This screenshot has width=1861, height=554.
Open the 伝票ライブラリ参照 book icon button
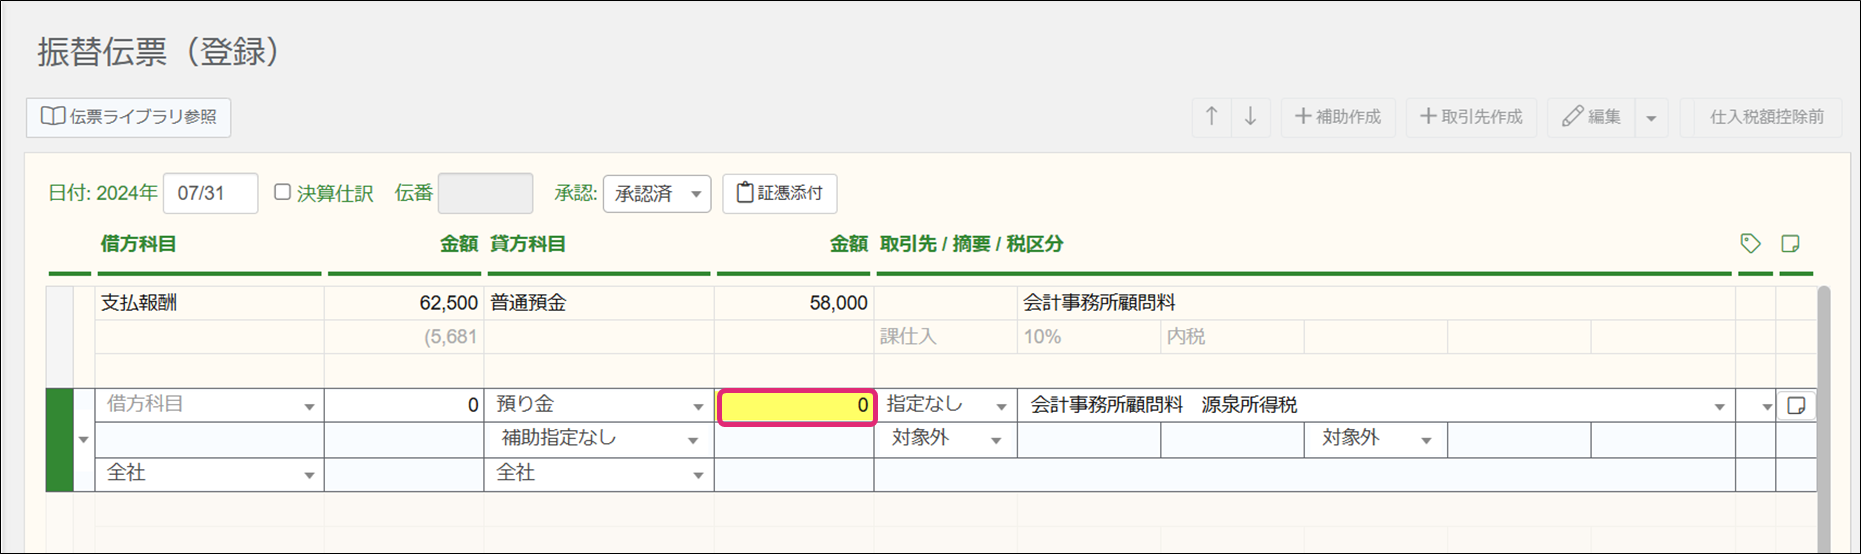[129, 117]
